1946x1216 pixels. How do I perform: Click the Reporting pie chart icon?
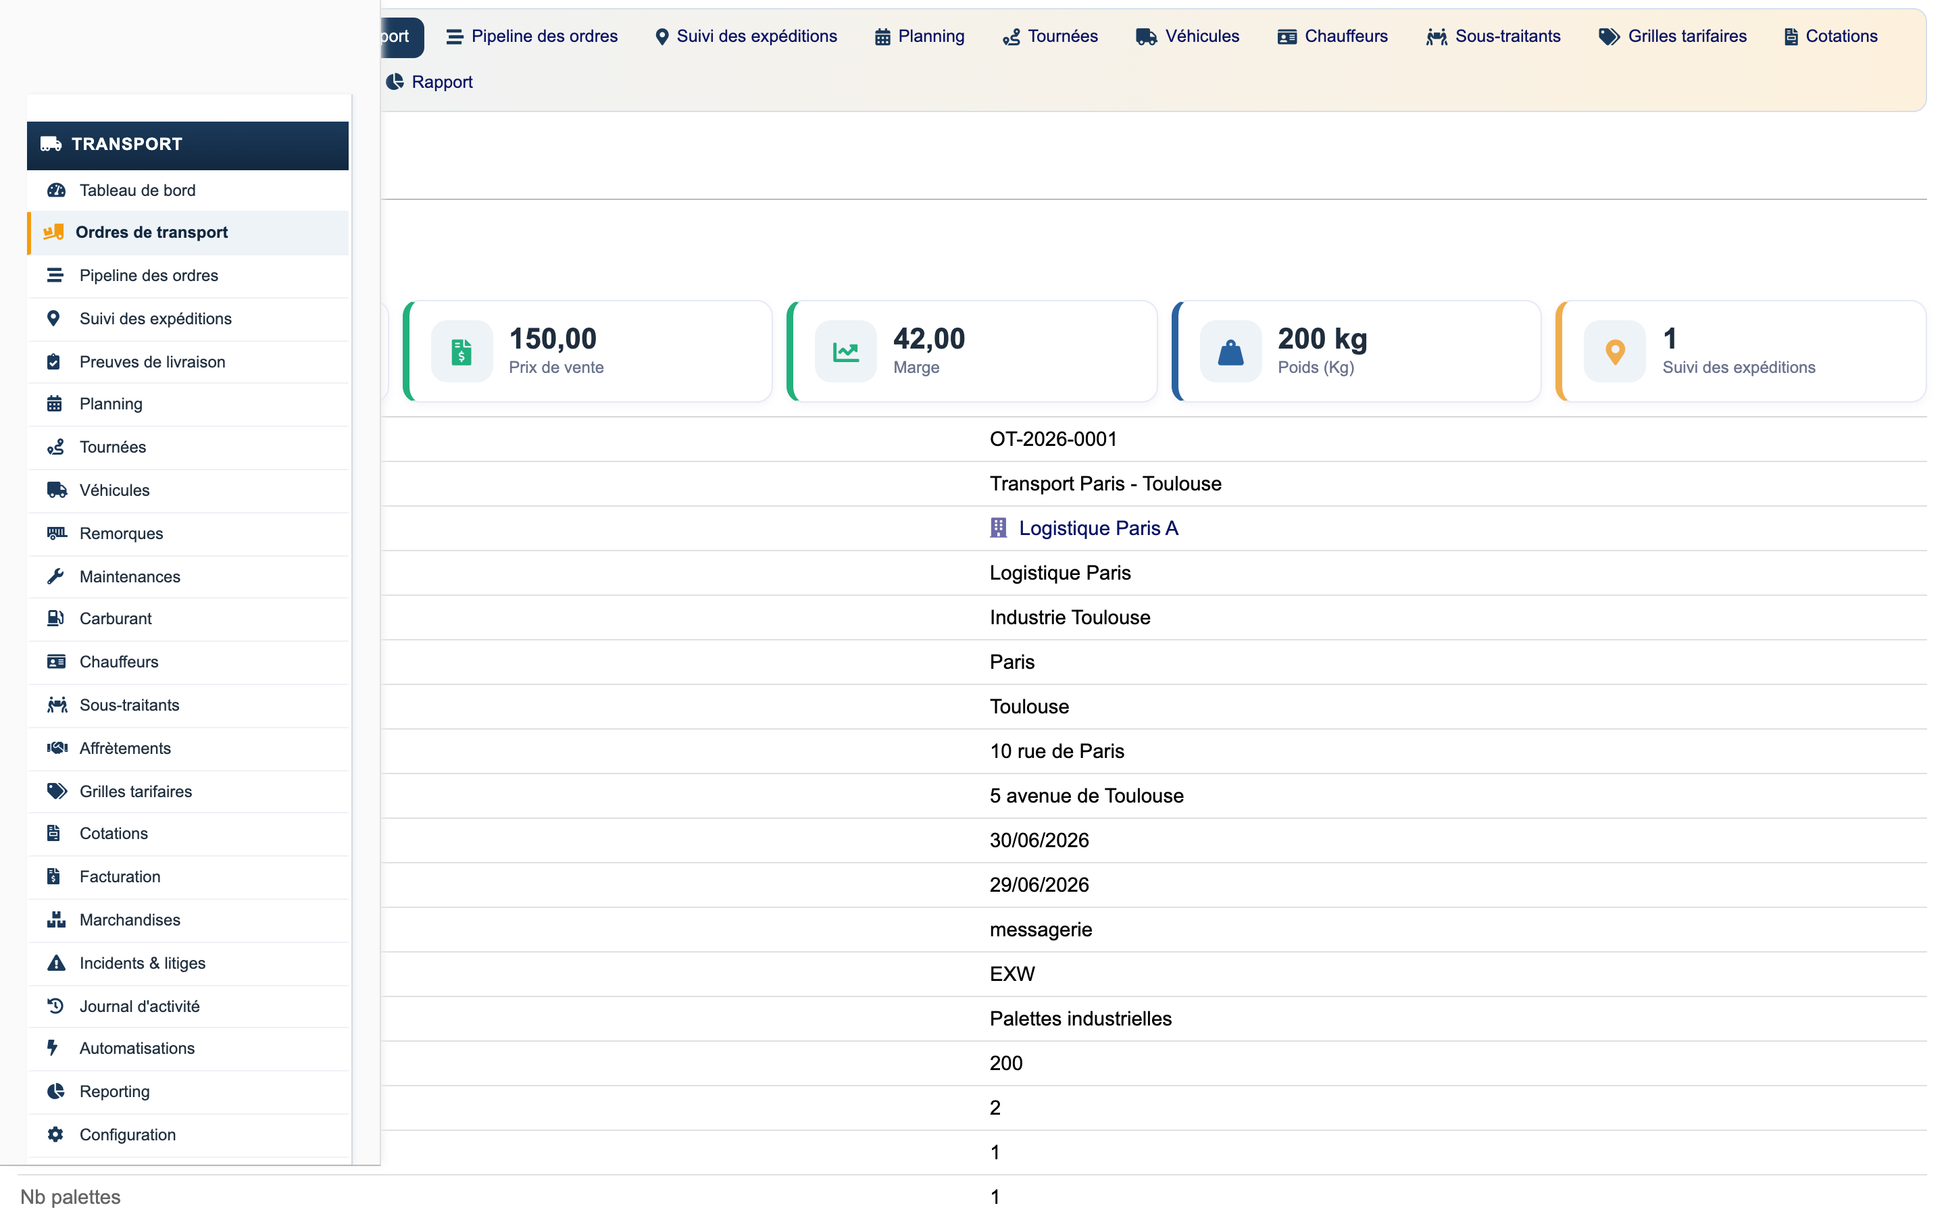[x=55, y=1091]
